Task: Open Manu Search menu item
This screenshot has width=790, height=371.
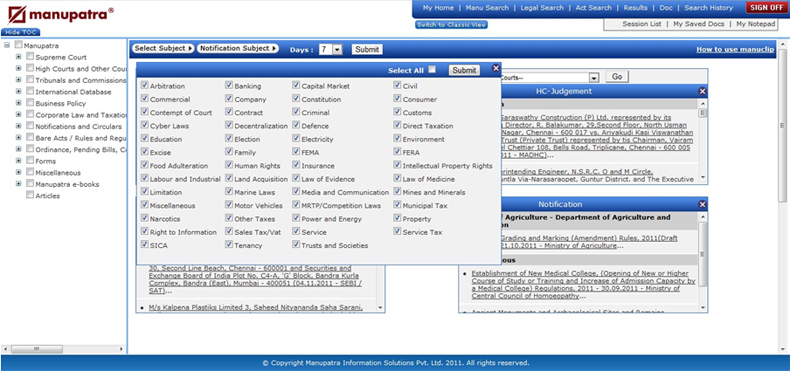Action: click(487, 8)
